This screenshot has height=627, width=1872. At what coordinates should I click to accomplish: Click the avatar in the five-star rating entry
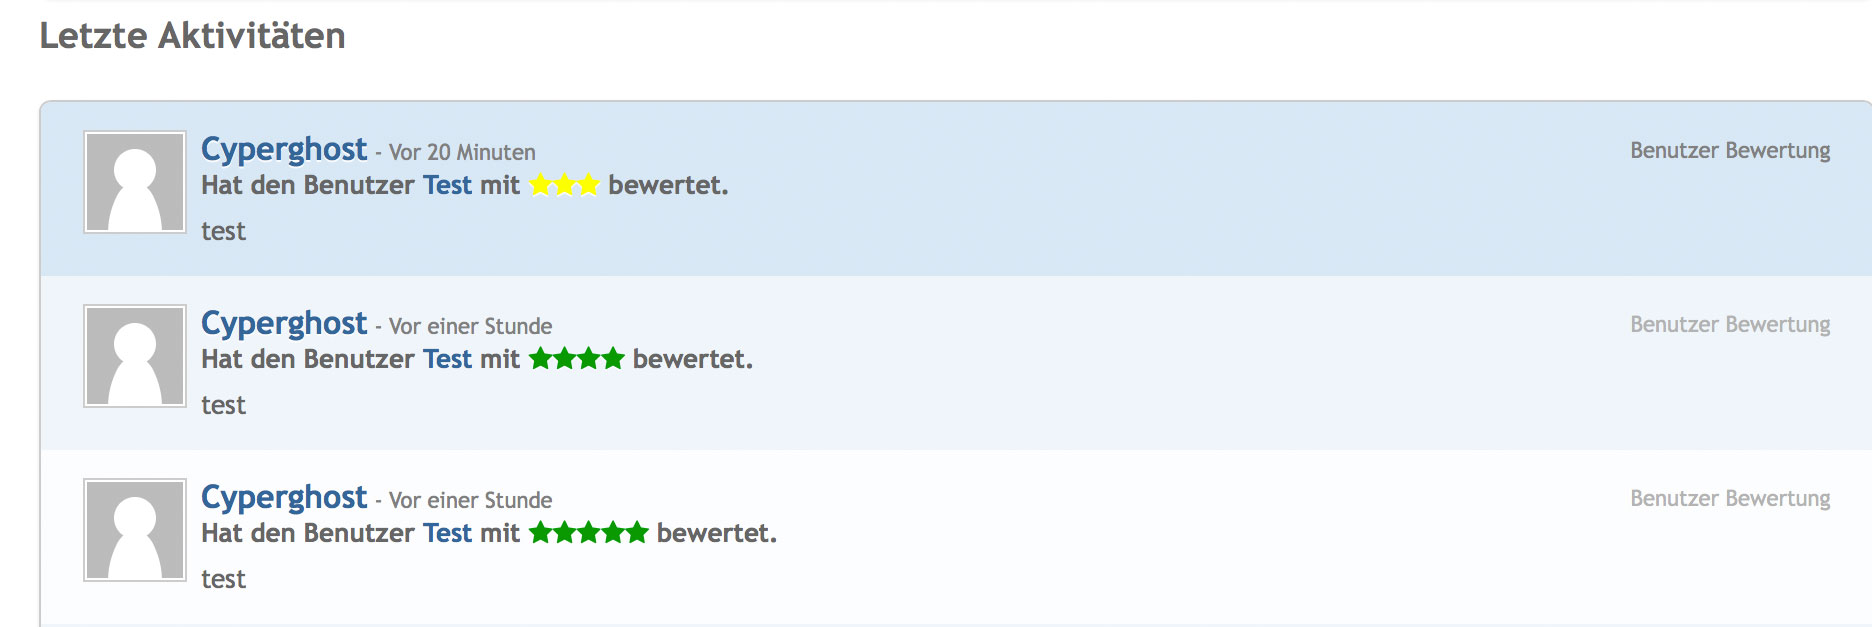click(135, 530)
